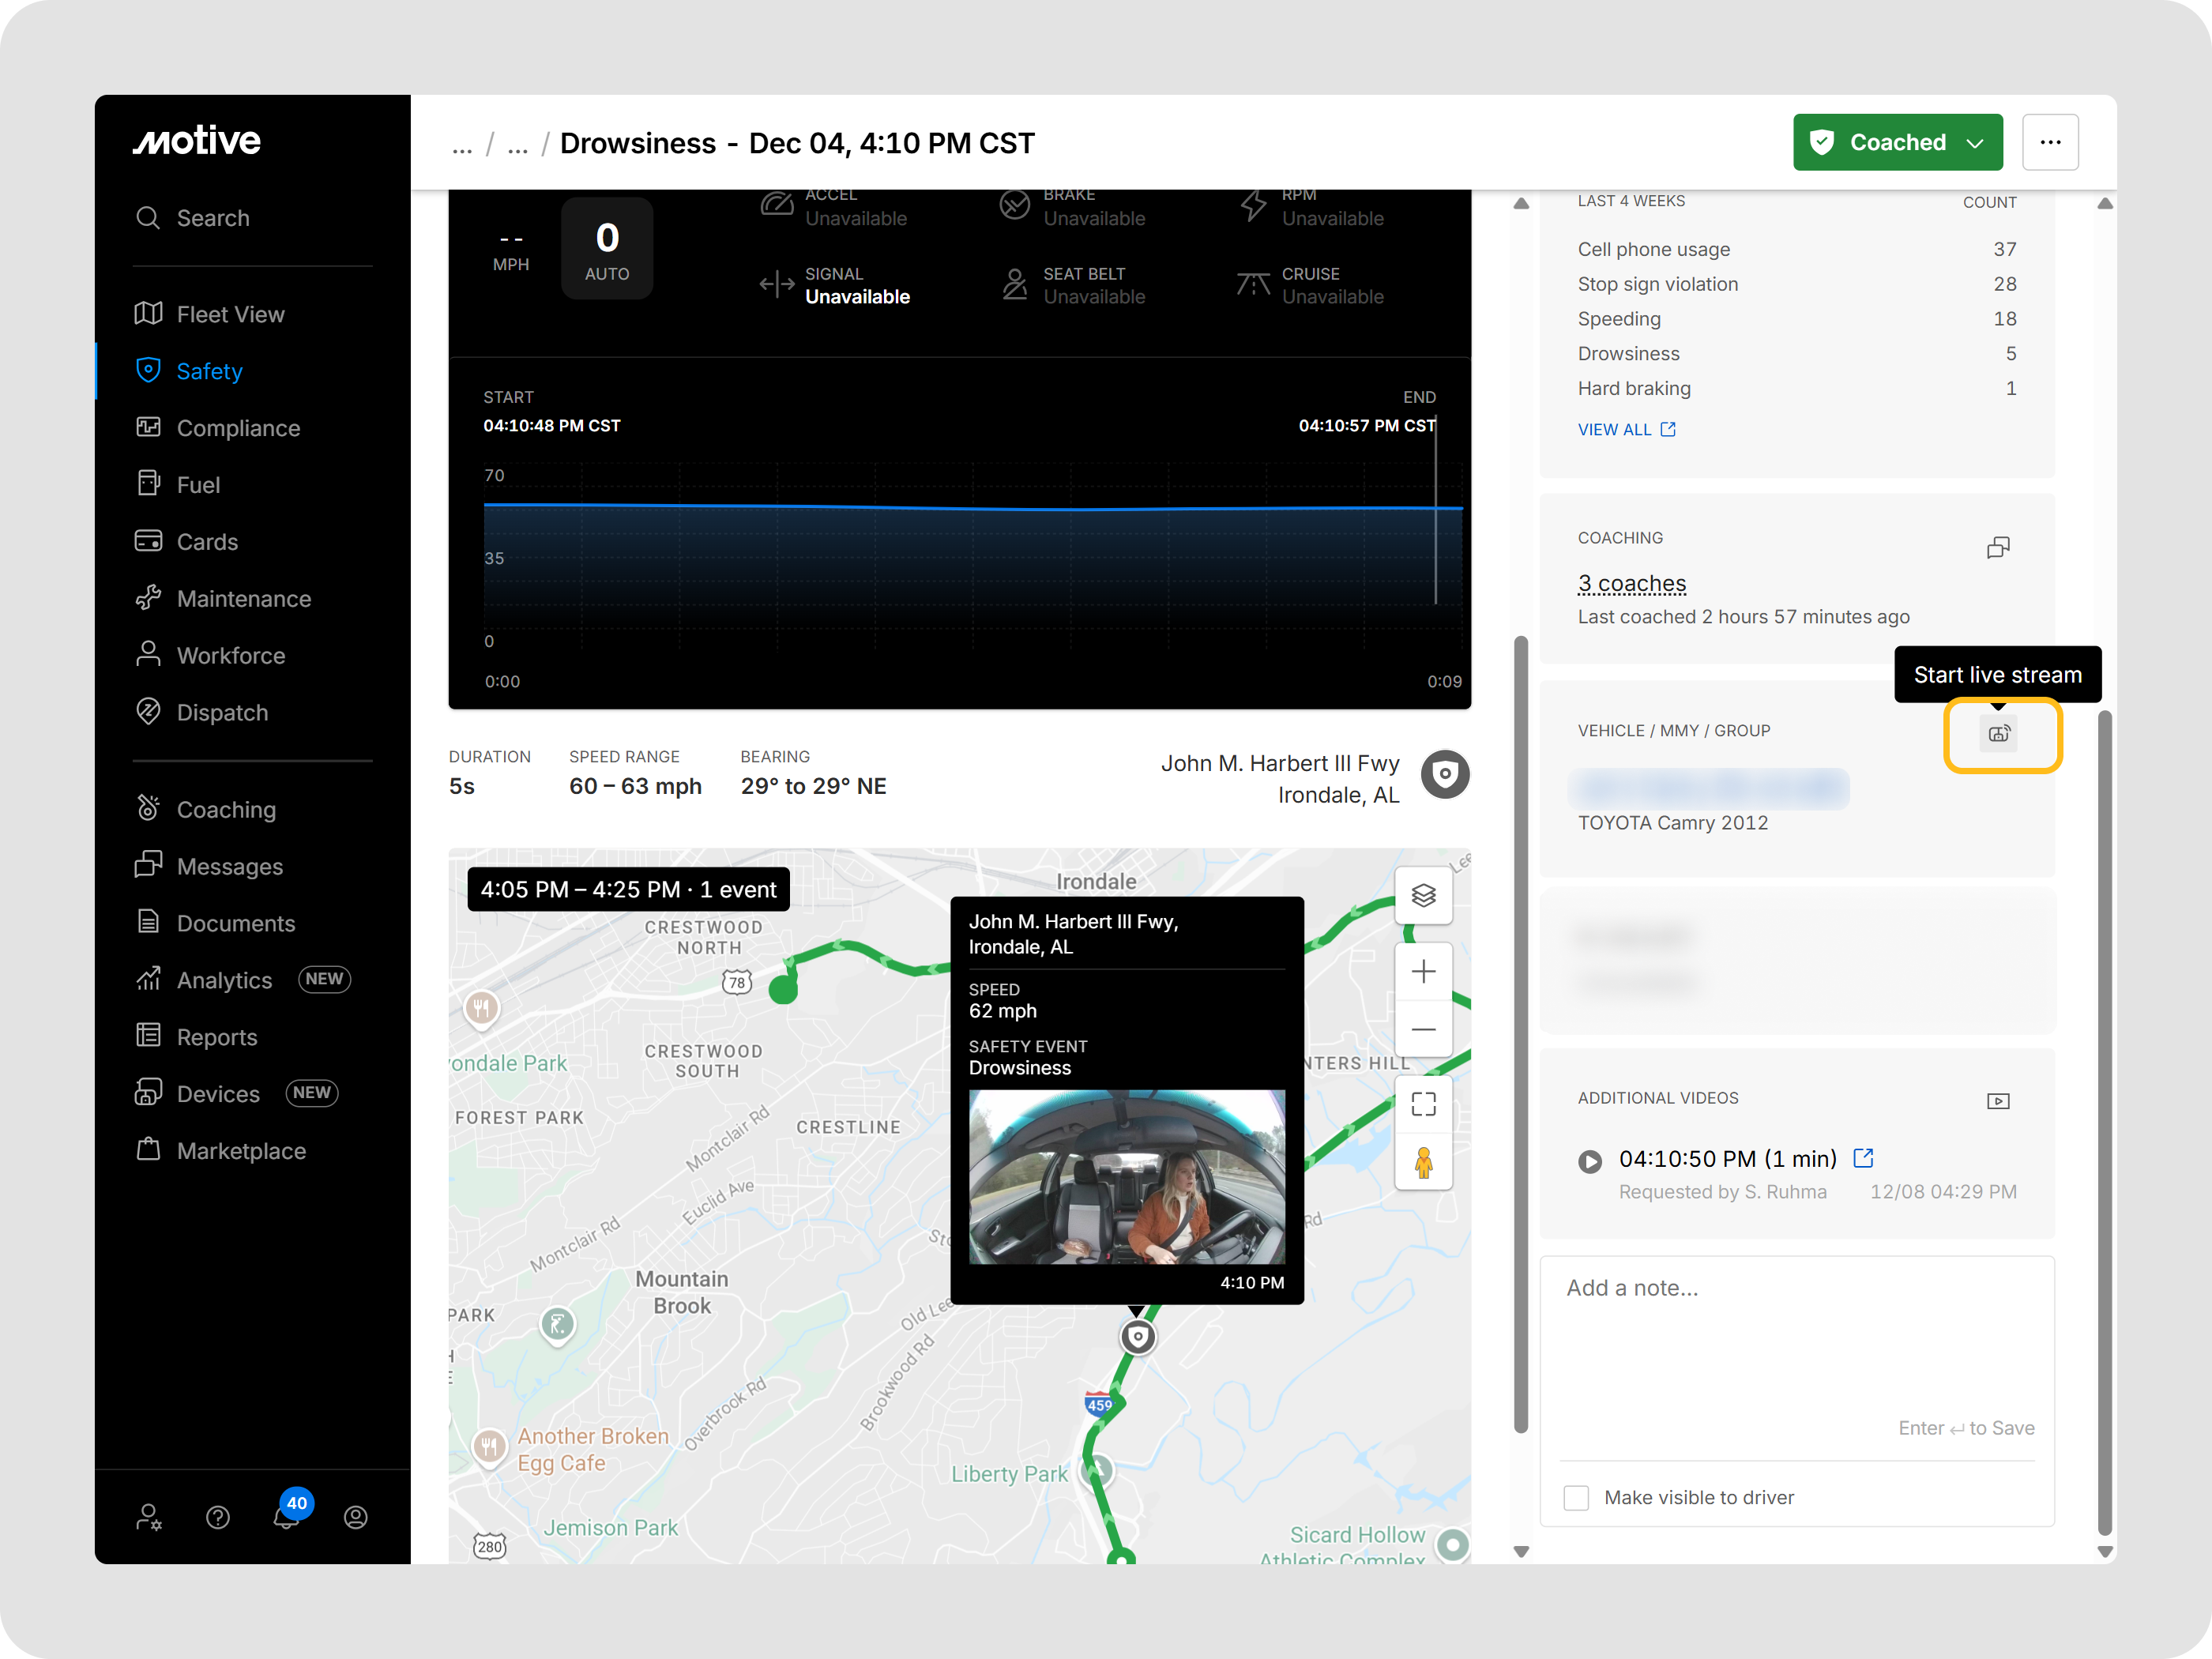
Task: Zoom in on the map
Action: click(1423, 971)
